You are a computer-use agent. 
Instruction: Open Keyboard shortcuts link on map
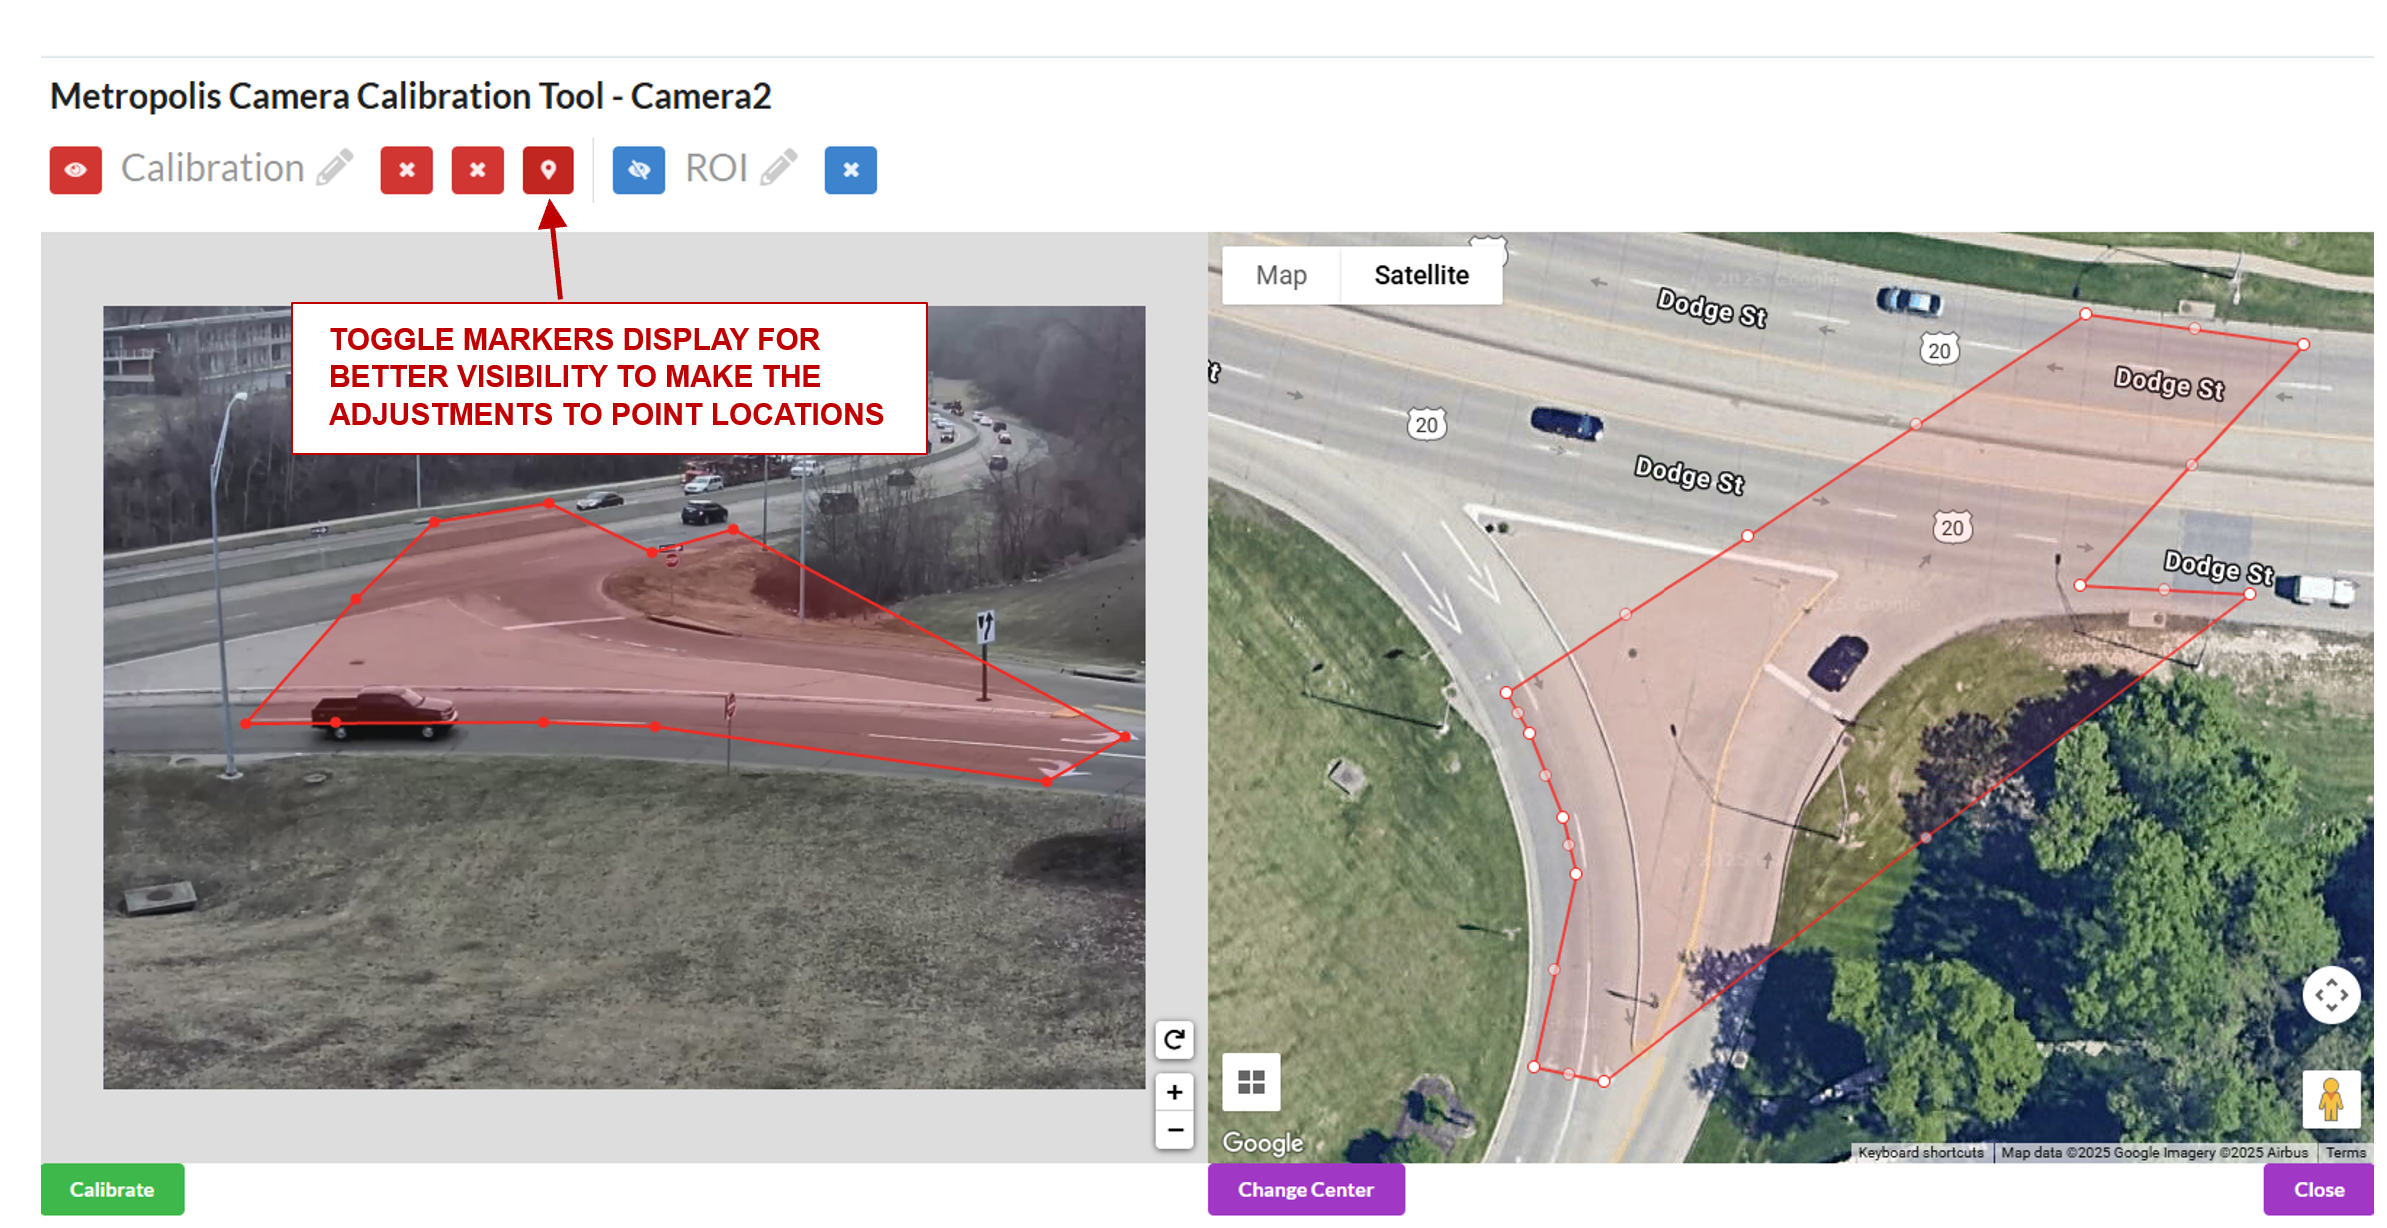coord(1920,1152)
